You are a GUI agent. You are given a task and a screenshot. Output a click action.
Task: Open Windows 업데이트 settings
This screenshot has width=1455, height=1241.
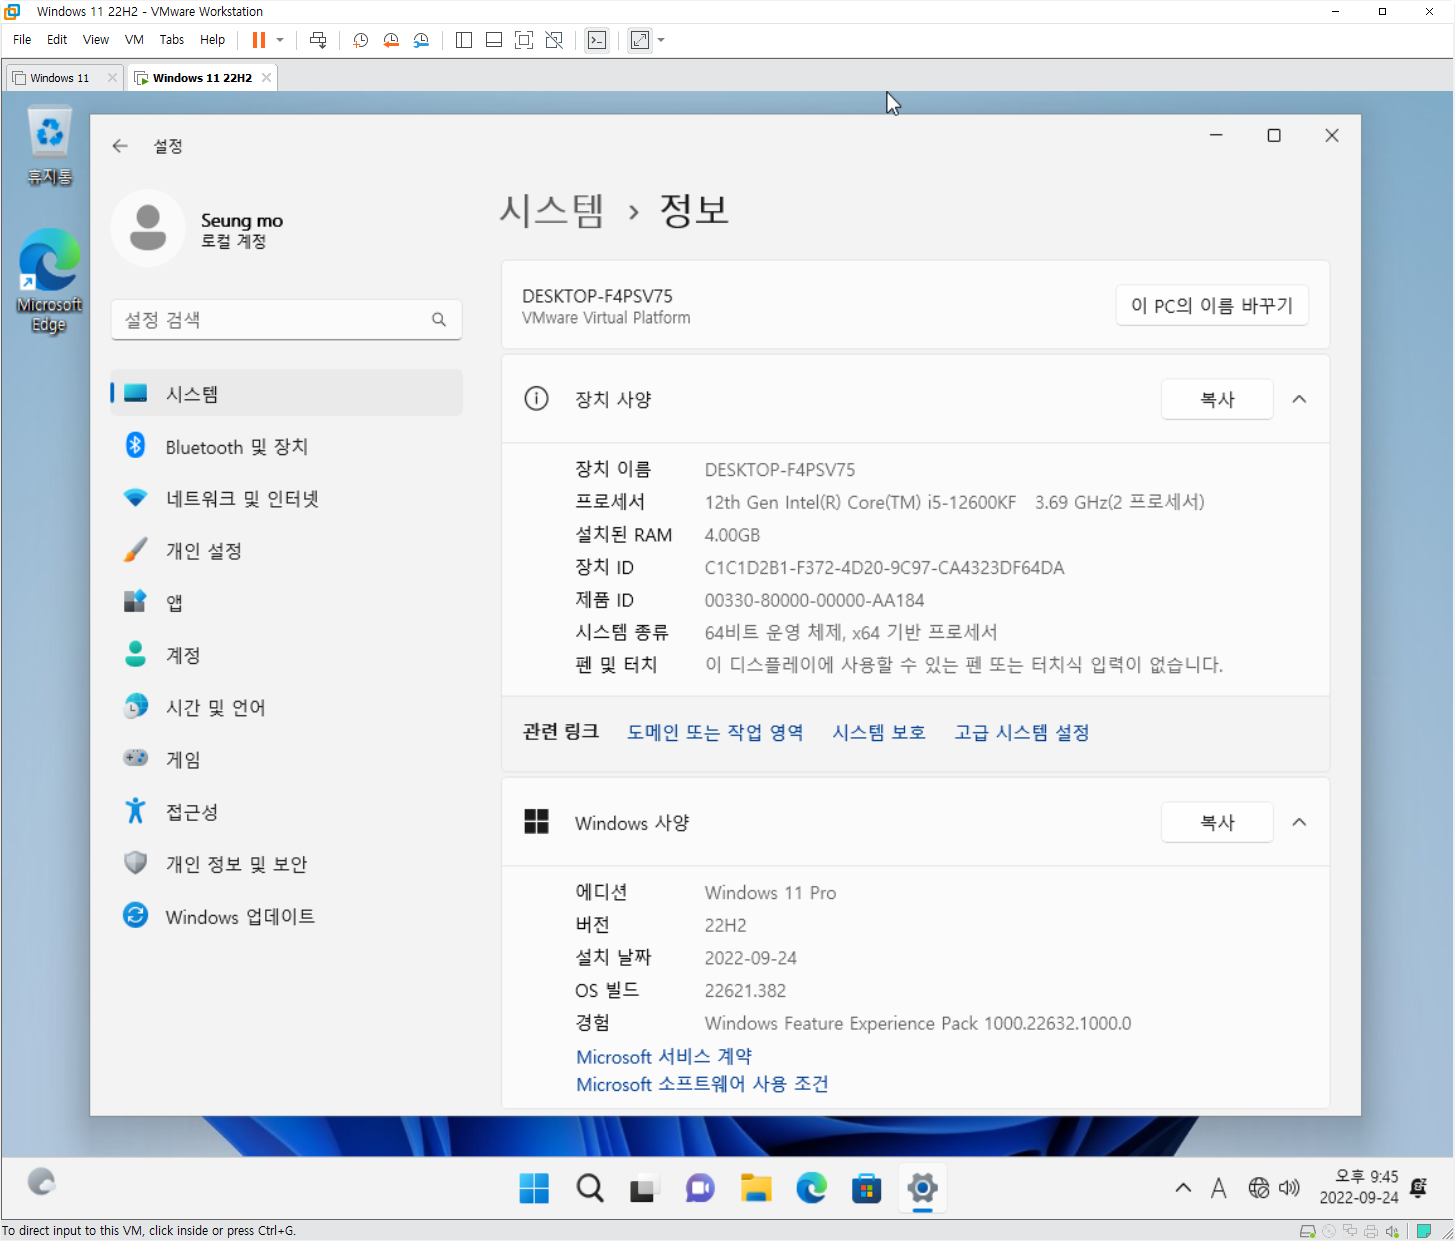click(286, 916)
